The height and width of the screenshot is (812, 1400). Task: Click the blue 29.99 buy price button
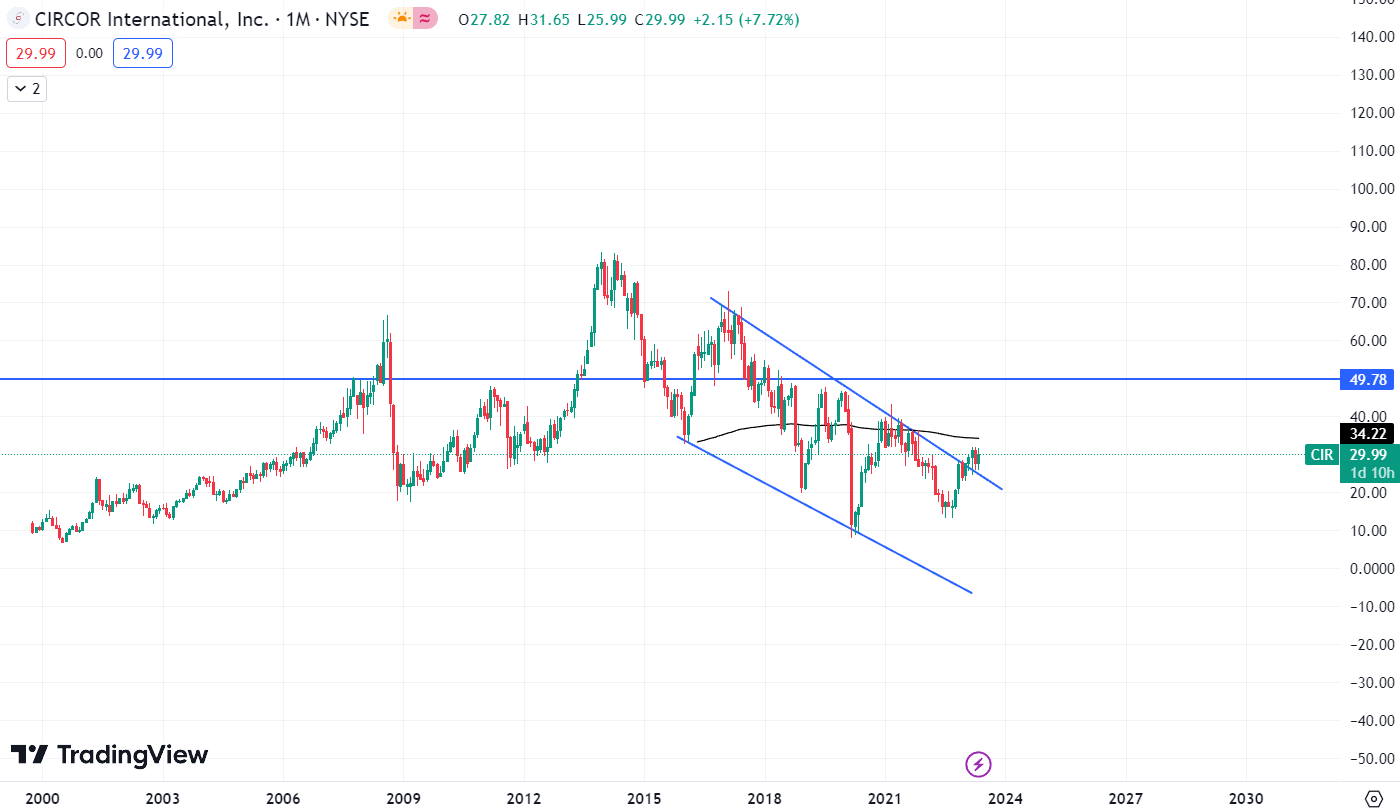click(x=143, y=53)
